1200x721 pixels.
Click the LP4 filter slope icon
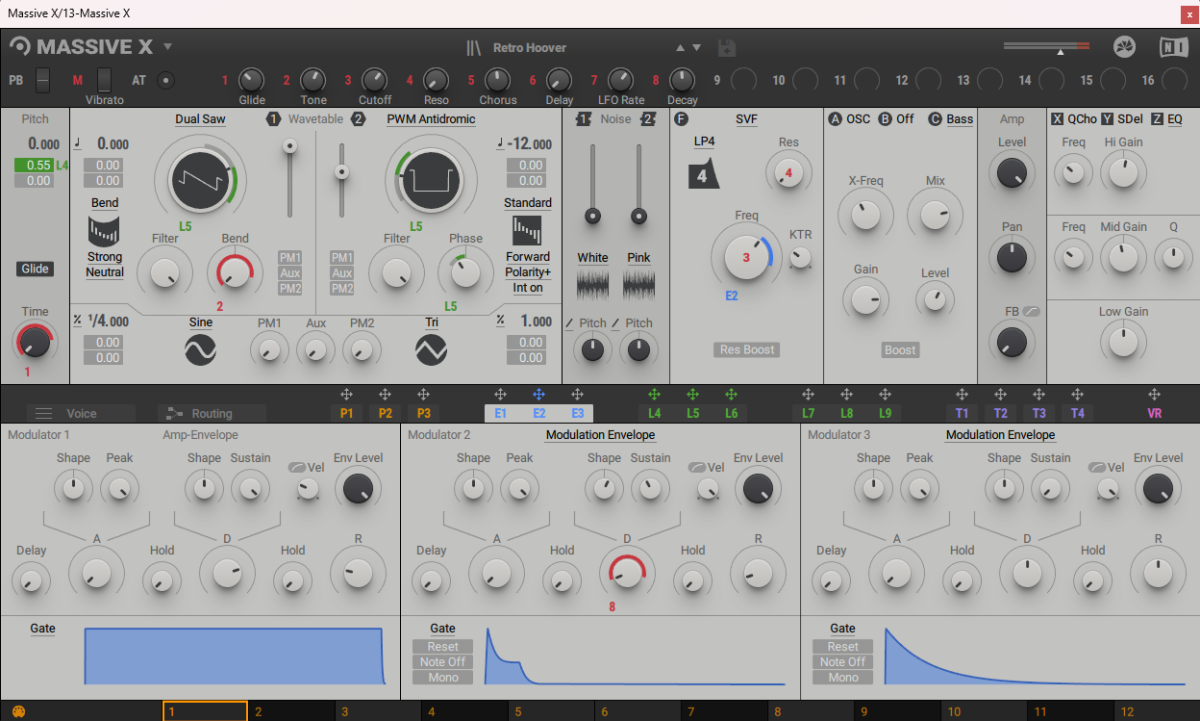tap(703, 173)
